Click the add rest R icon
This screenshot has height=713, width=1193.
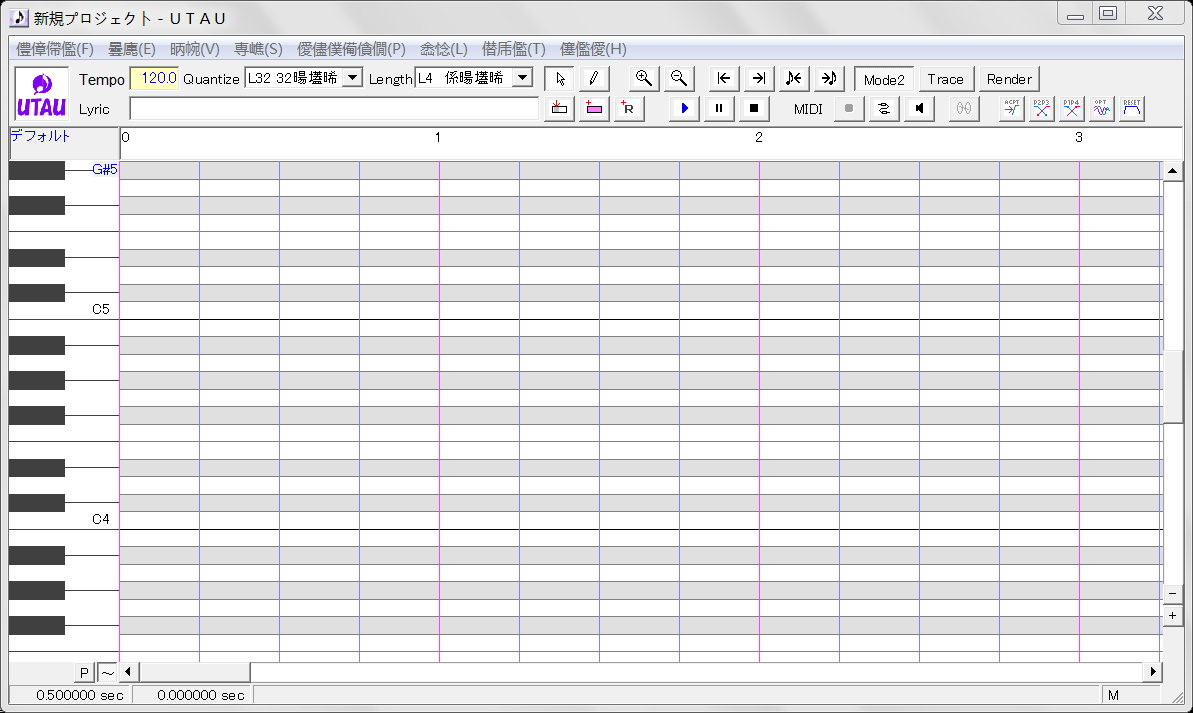pyautogui.click(x=628, y=108)
